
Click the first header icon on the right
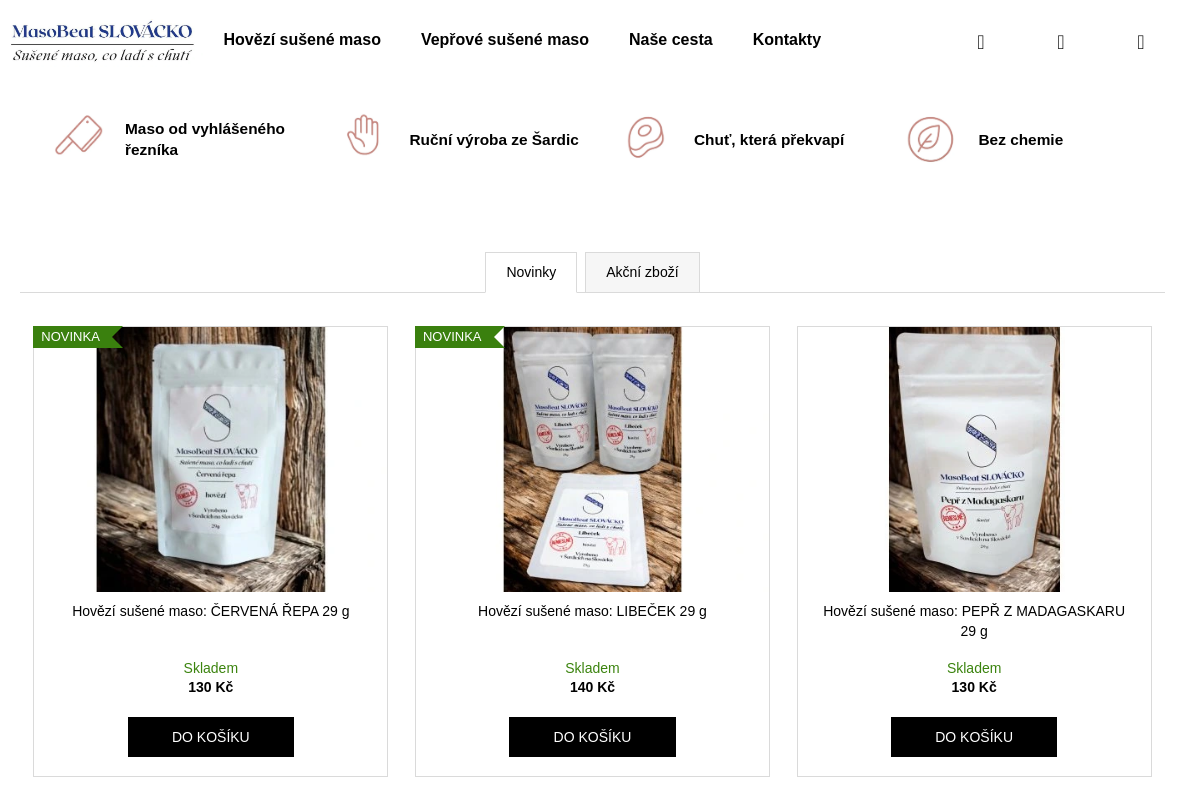click(x=981, y=42)
